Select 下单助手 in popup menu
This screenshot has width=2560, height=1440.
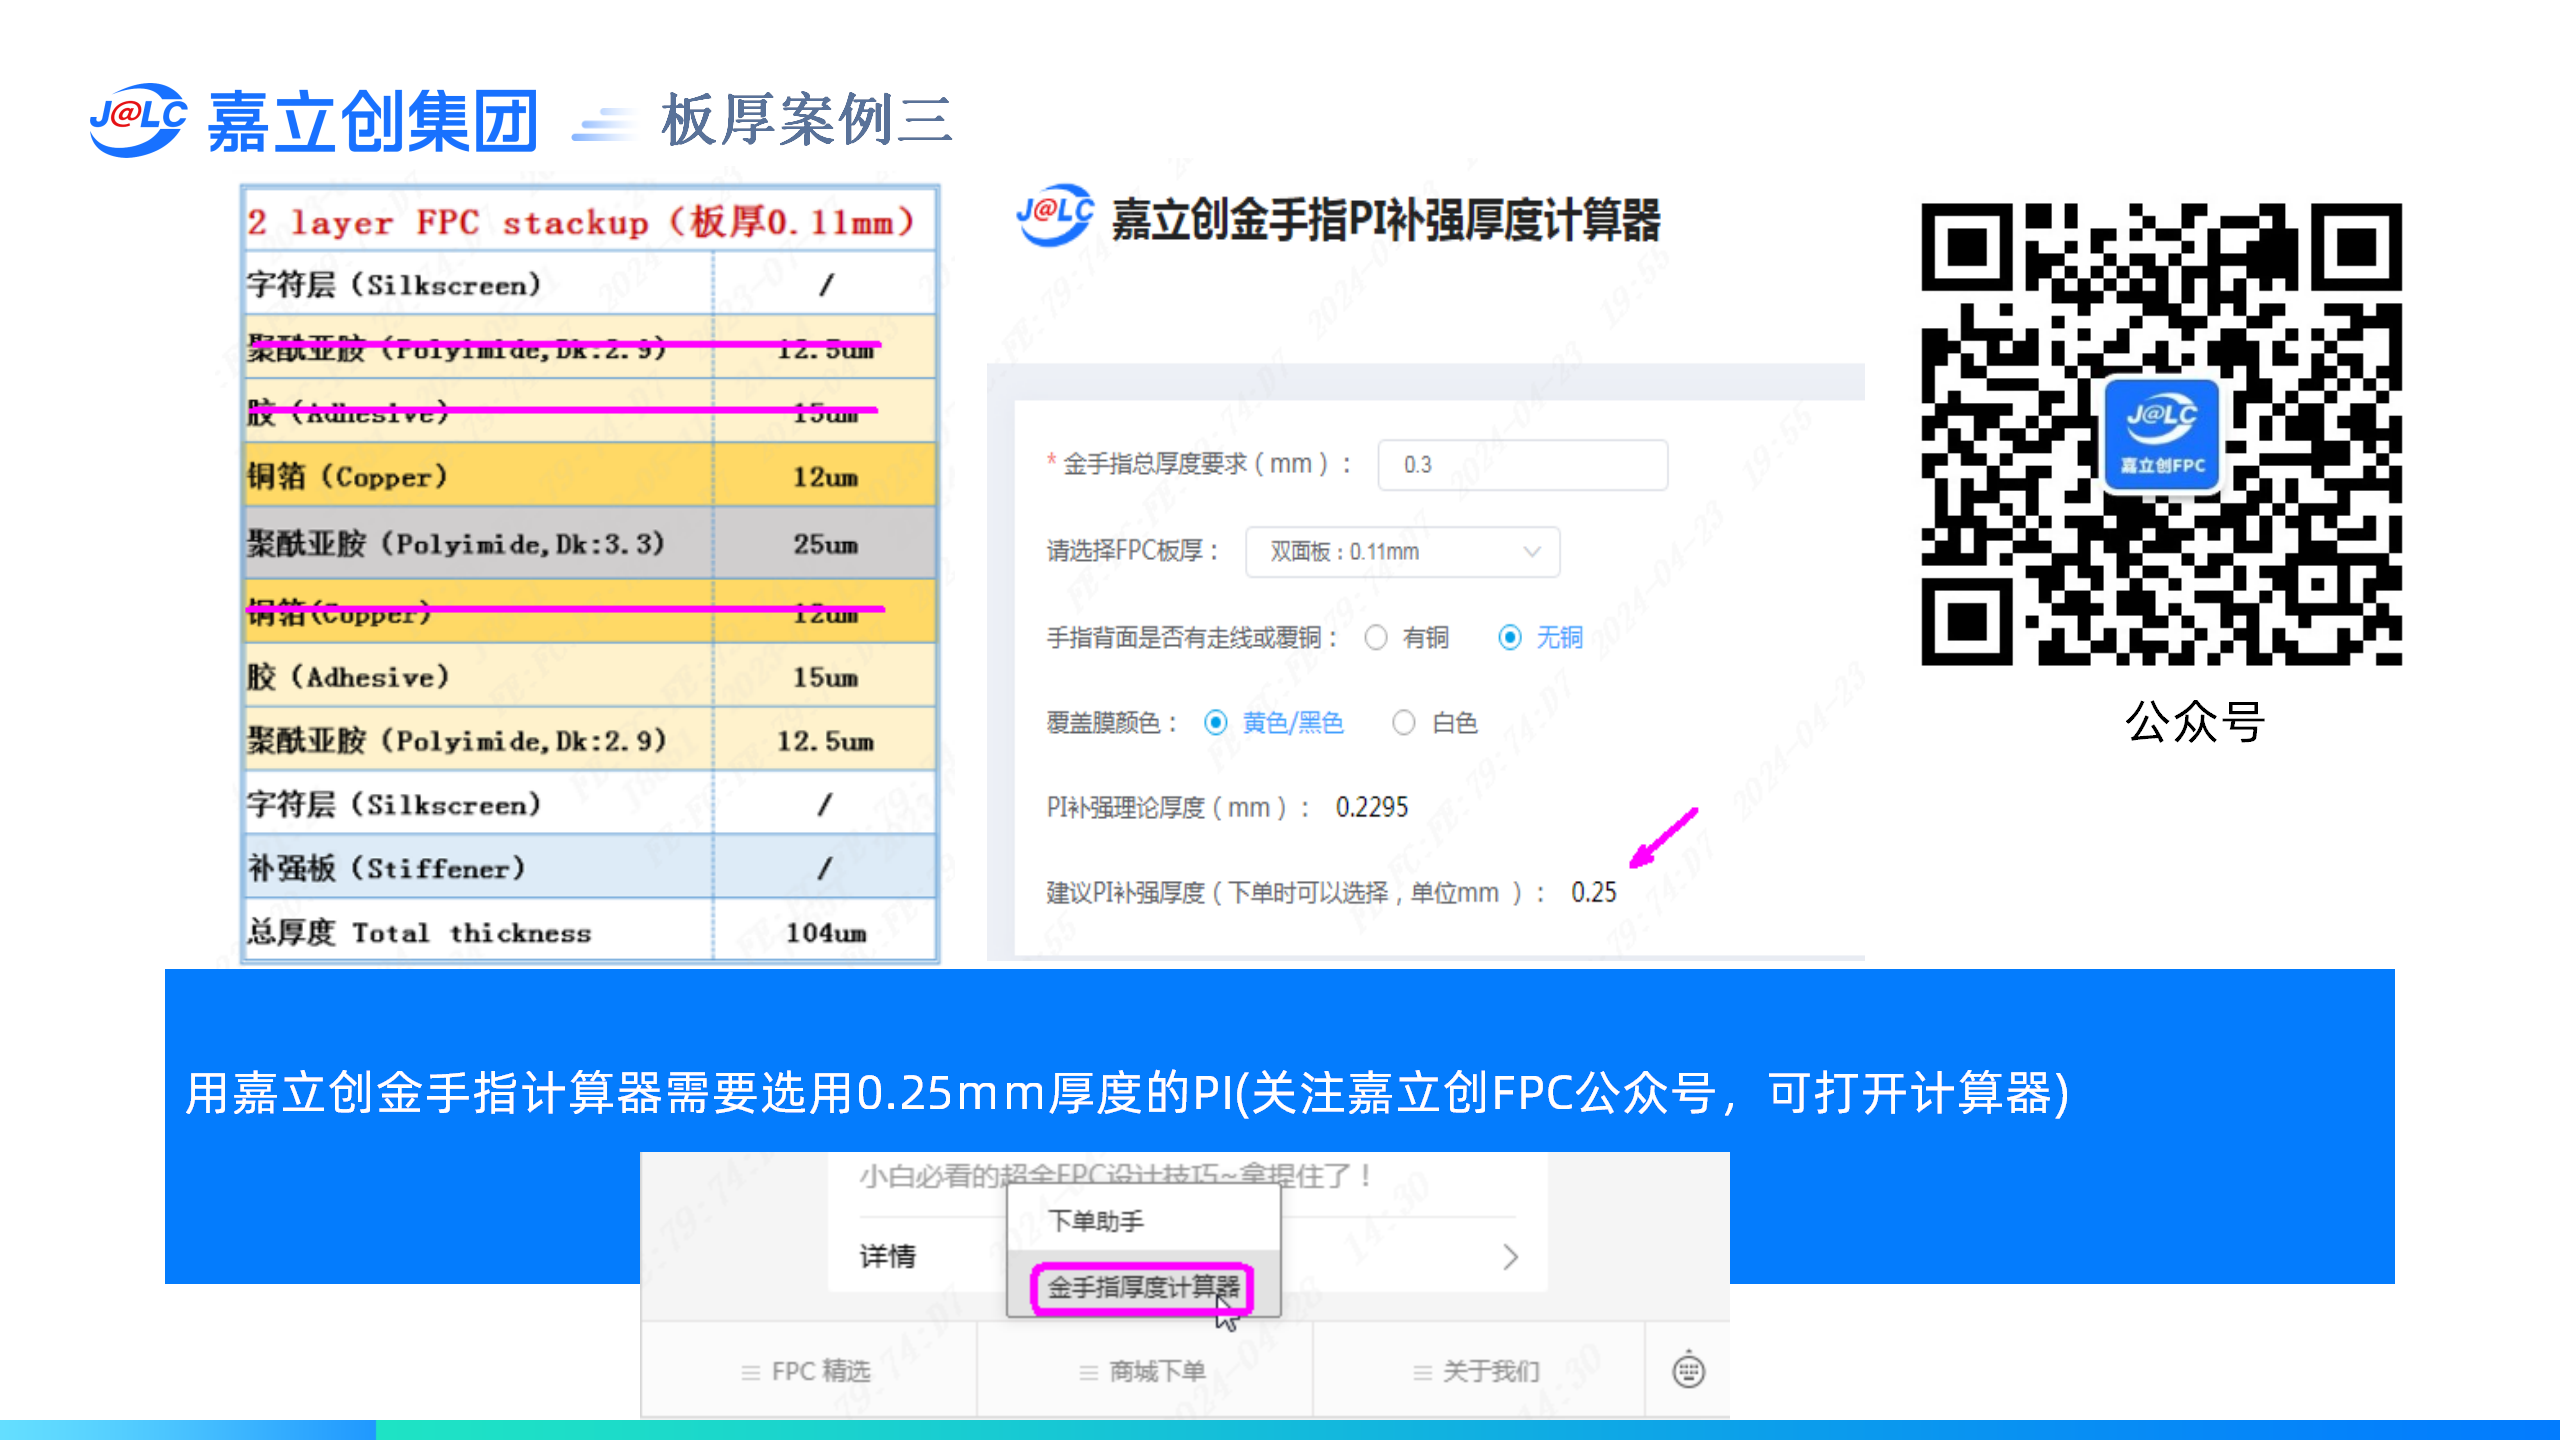[1096, 1221]
